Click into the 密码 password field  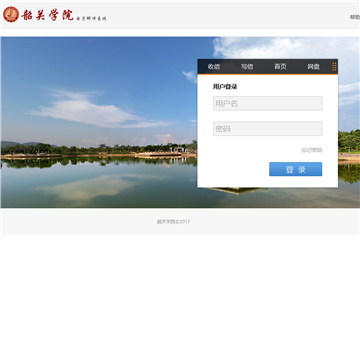pos(268,129)
